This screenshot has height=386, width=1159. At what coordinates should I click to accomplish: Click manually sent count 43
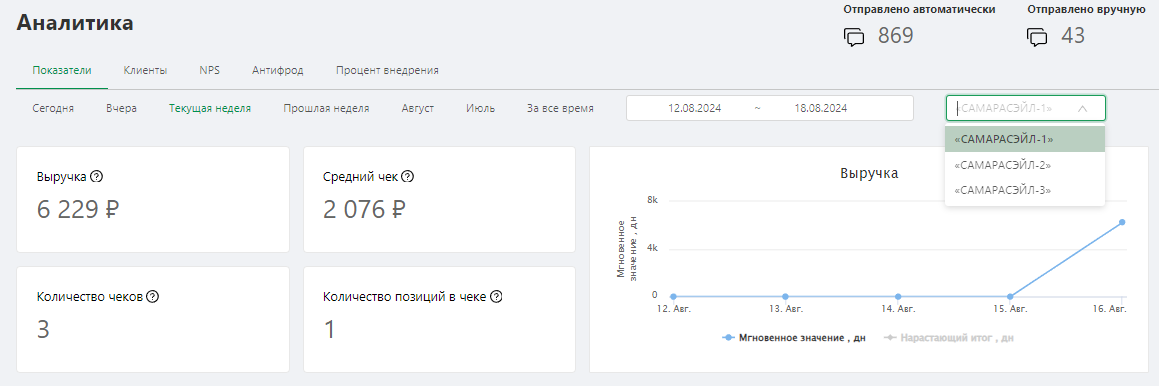pyautogui.click(x=1073, y=36)
